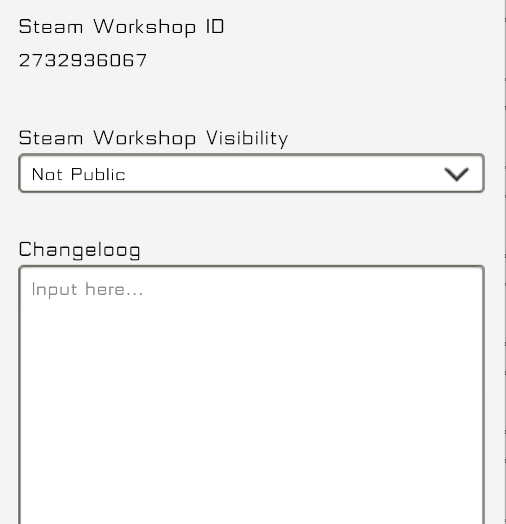
Task: Click the 'Input here...' placeholder text
Action: pyautogui.click(x=88, y=289)
